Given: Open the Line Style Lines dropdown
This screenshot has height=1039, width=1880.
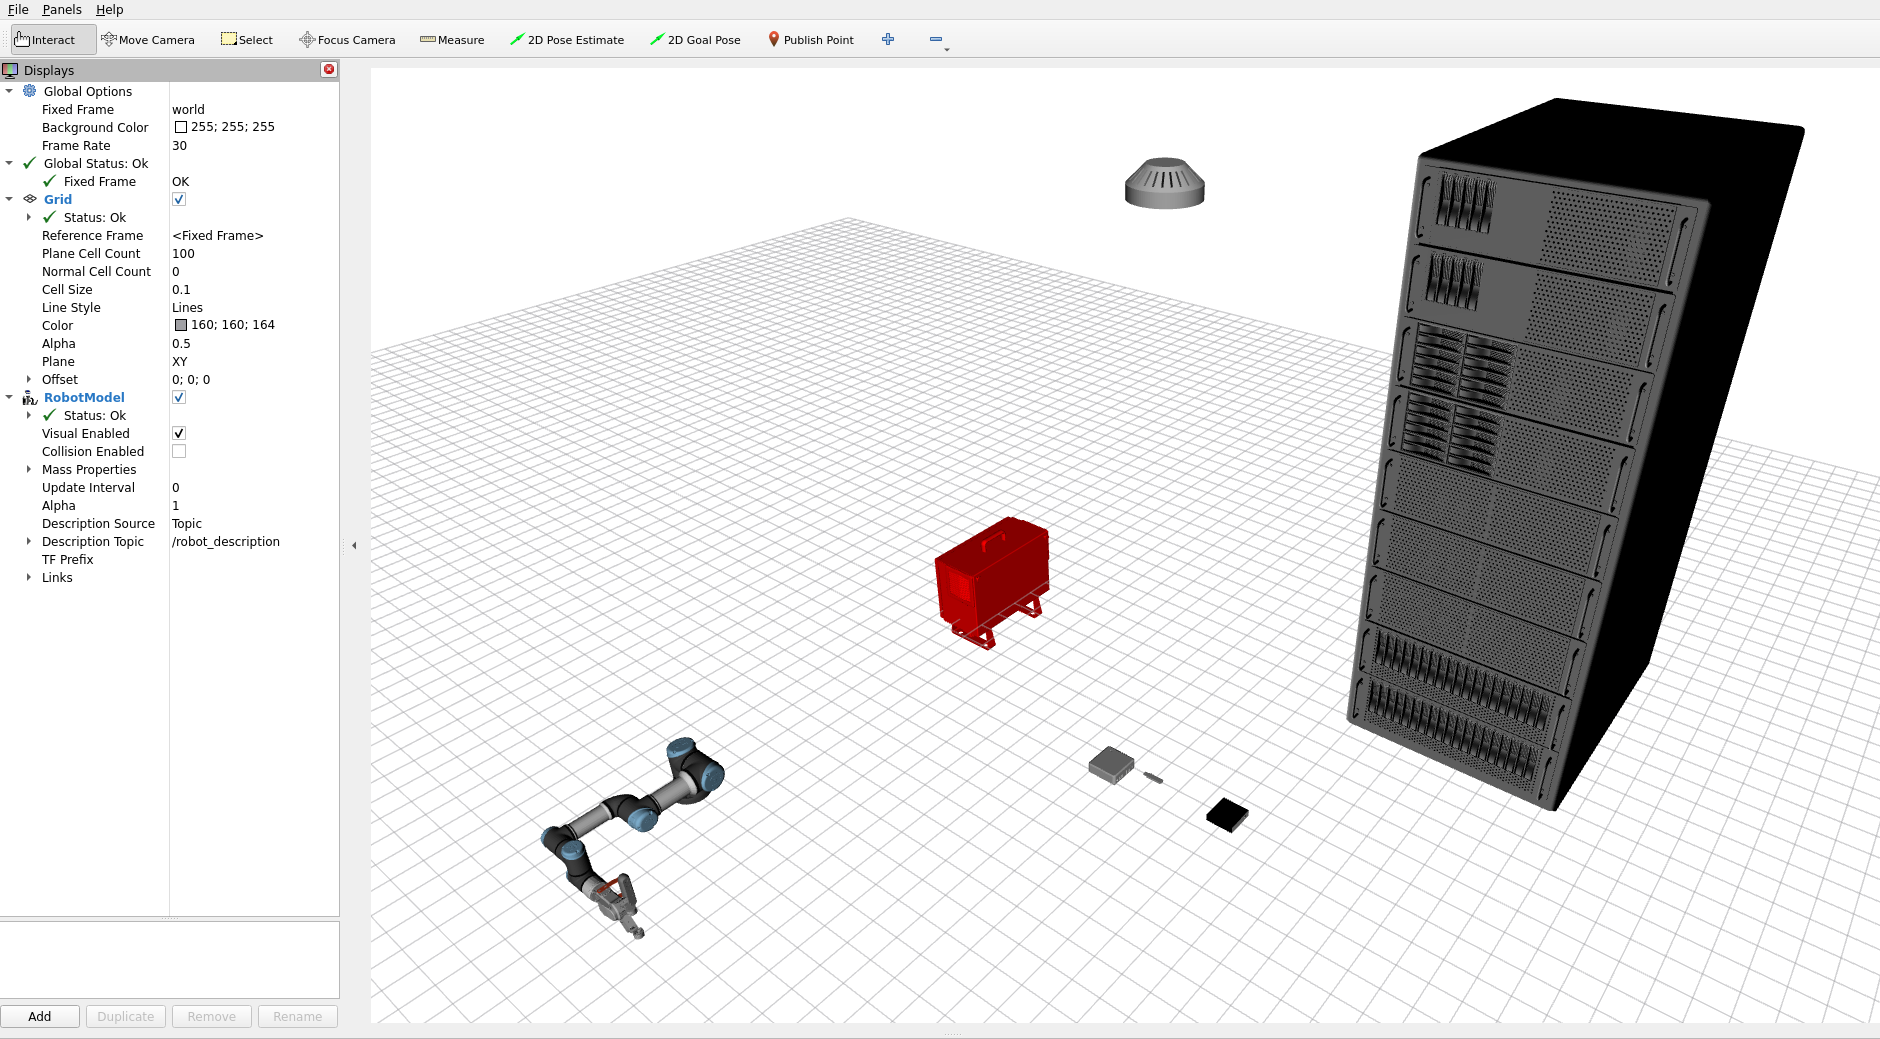Looking at the screenshot, I should click(254, 307).
